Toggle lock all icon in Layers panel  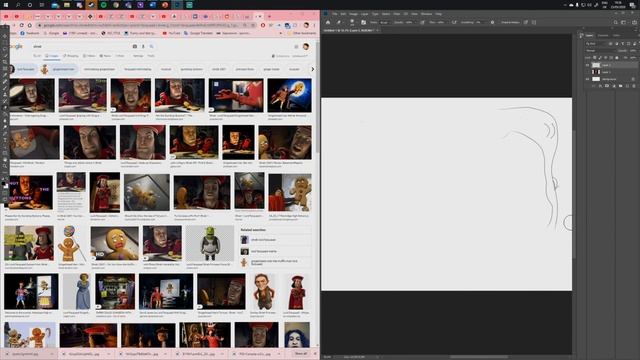coord(617,58)
